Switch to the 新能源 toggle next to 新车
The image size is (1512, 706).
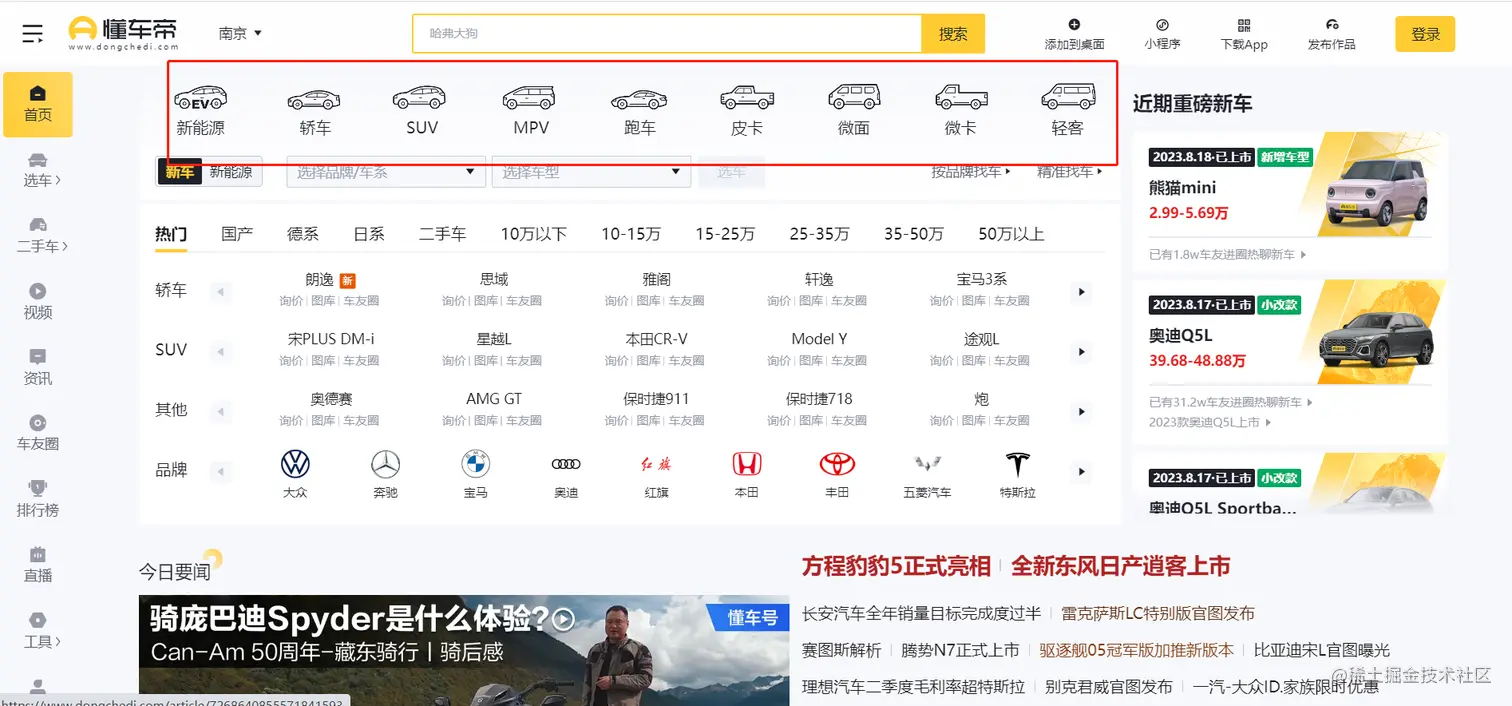(x=231, y=172)
